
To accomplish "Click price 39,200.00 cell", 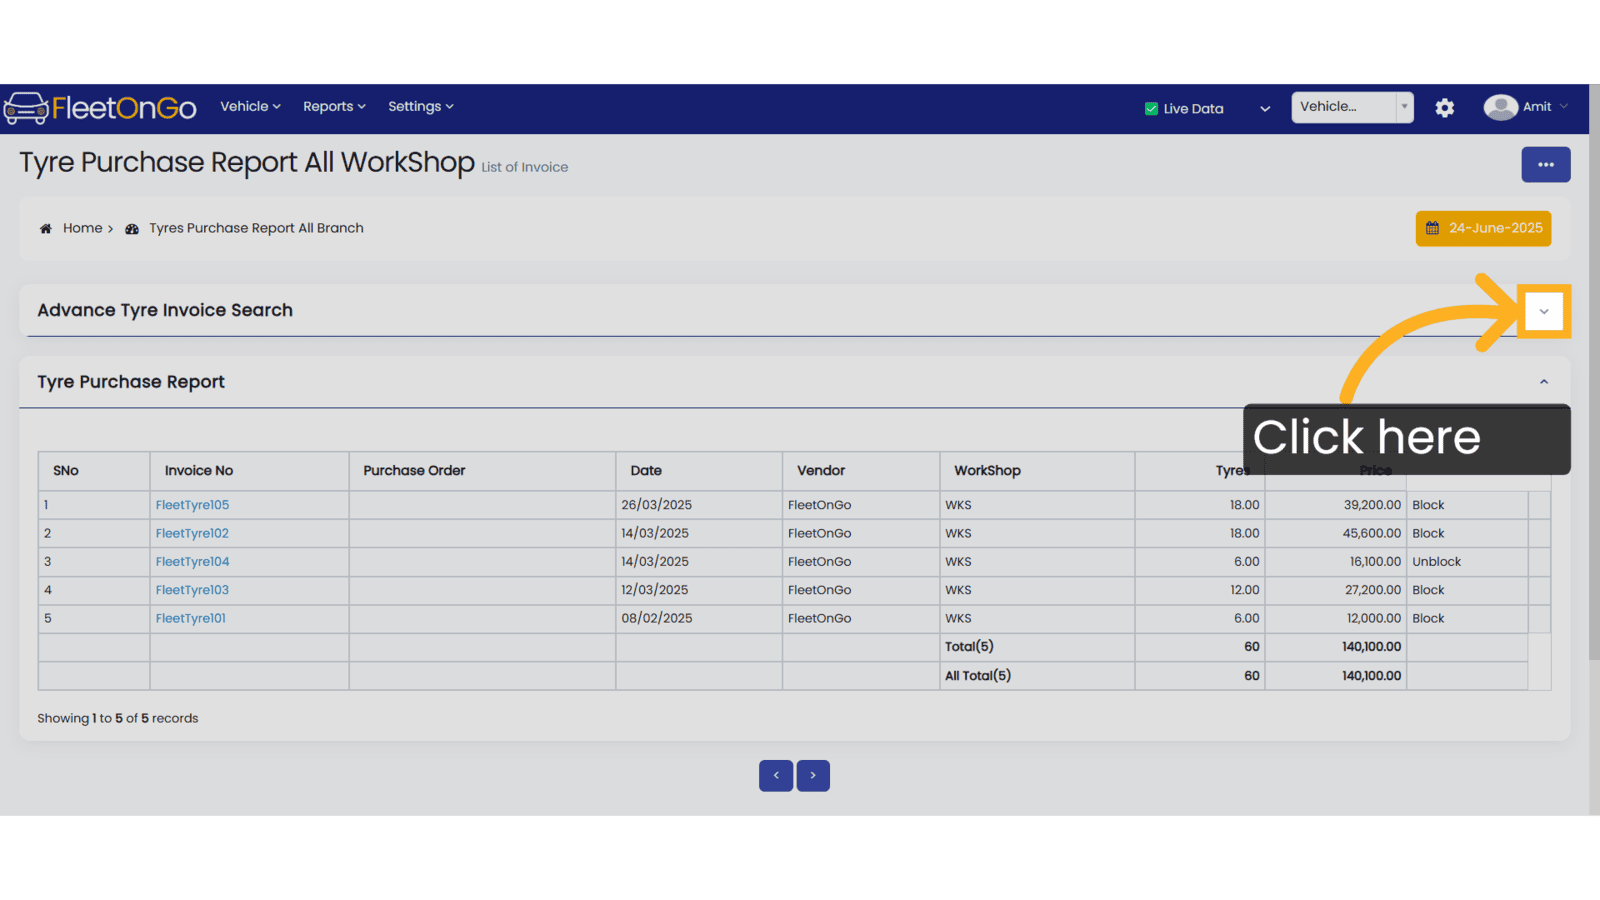I will pyautogui.click(x=1335, y=505).
